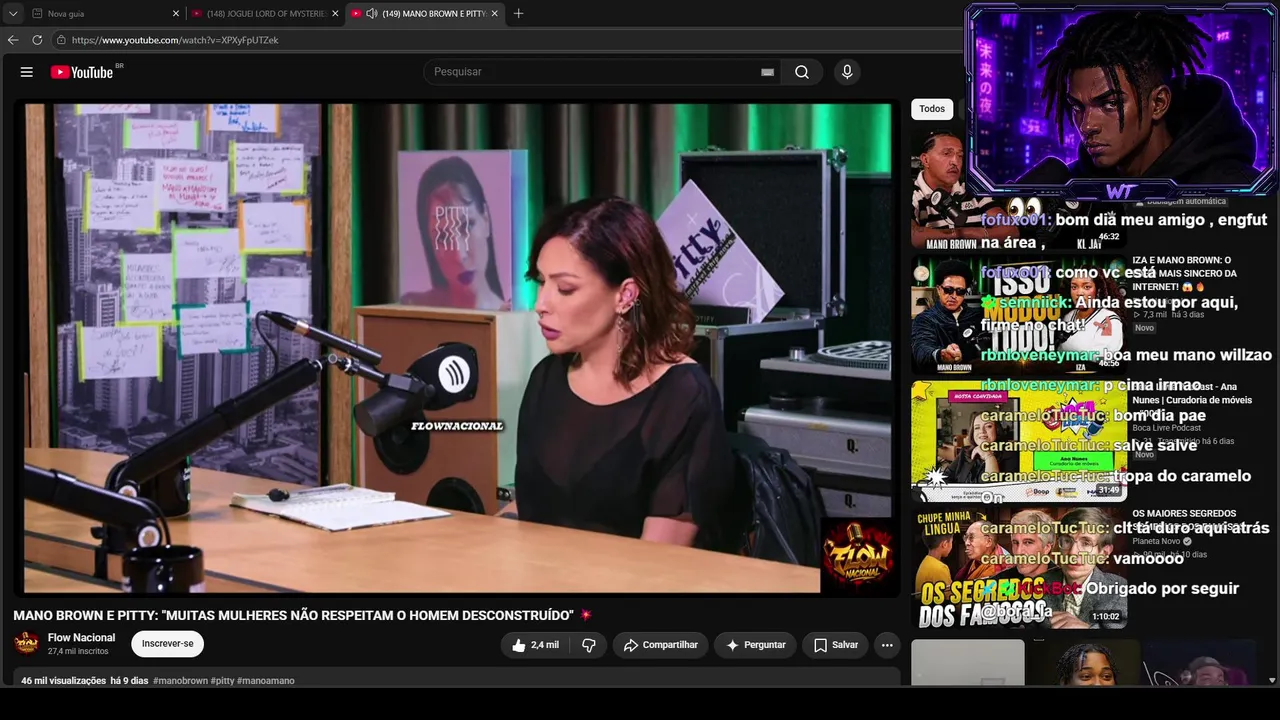Open the Planeta Novo channel name
Image resolution: width=1280 pixels, height=720 pixels.
coord(1155,541)
